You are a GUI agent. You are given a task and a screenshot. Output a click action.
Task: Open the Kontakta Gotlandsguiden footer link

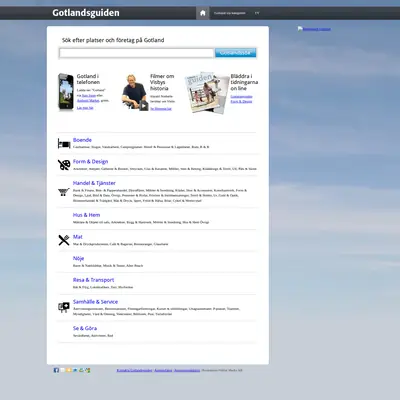coord(134,370)
